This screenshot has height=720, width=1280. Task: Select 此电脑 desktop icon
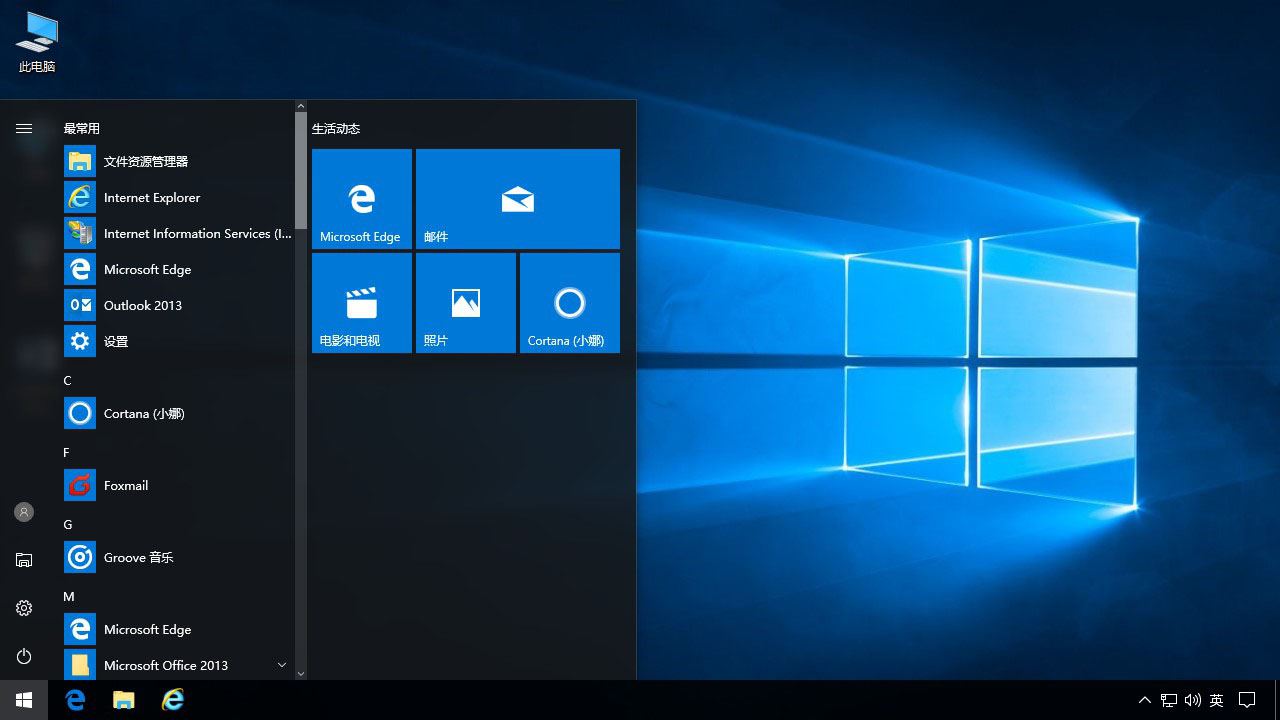coord(37,42)
